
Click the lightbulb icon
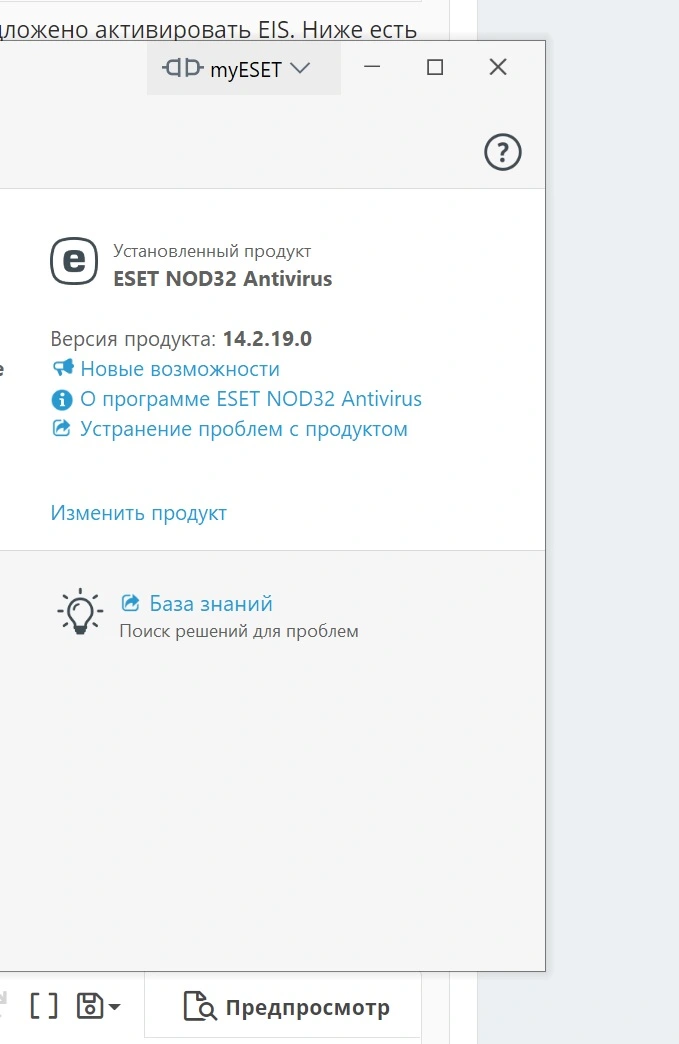point(80,611)
